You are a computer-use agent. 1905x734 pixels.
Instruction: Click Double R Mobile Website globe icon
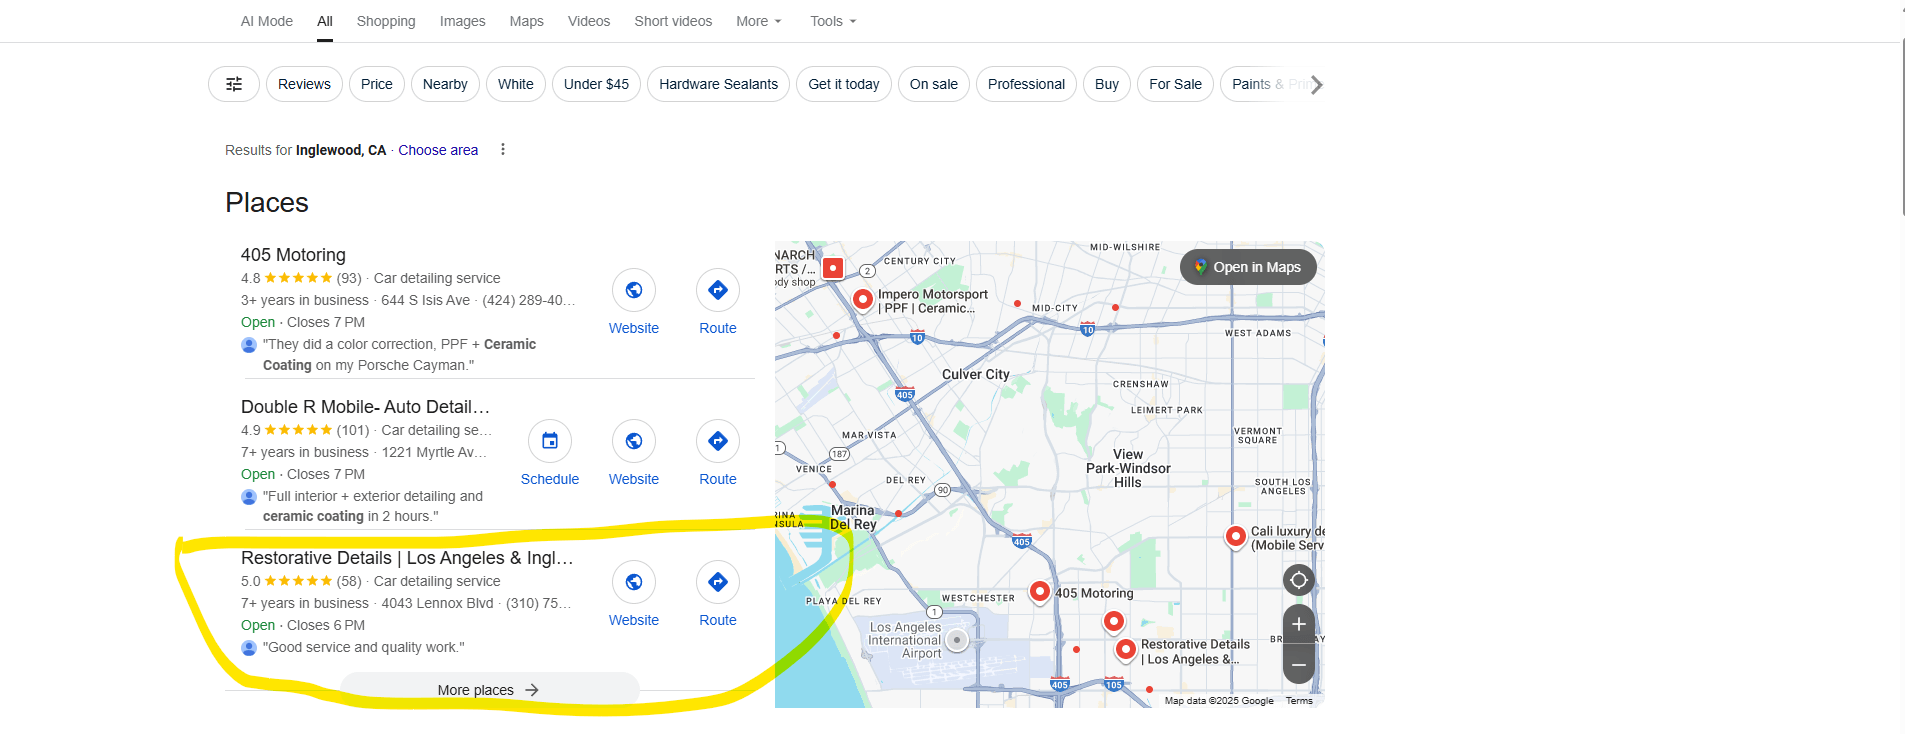pos(634,441)
